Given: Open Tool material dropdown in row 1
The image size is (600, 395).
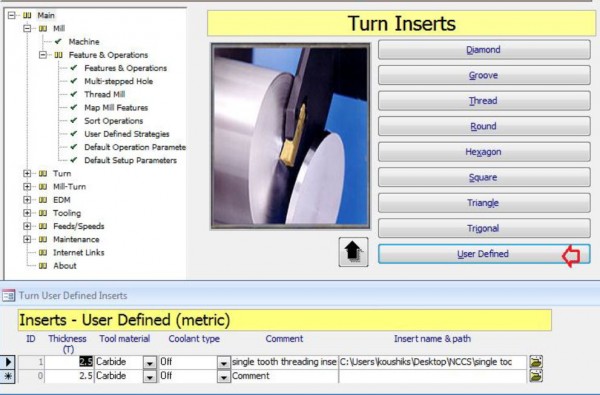Looking at the screenshot, I should pyautogui.click(x=150, y=362).
